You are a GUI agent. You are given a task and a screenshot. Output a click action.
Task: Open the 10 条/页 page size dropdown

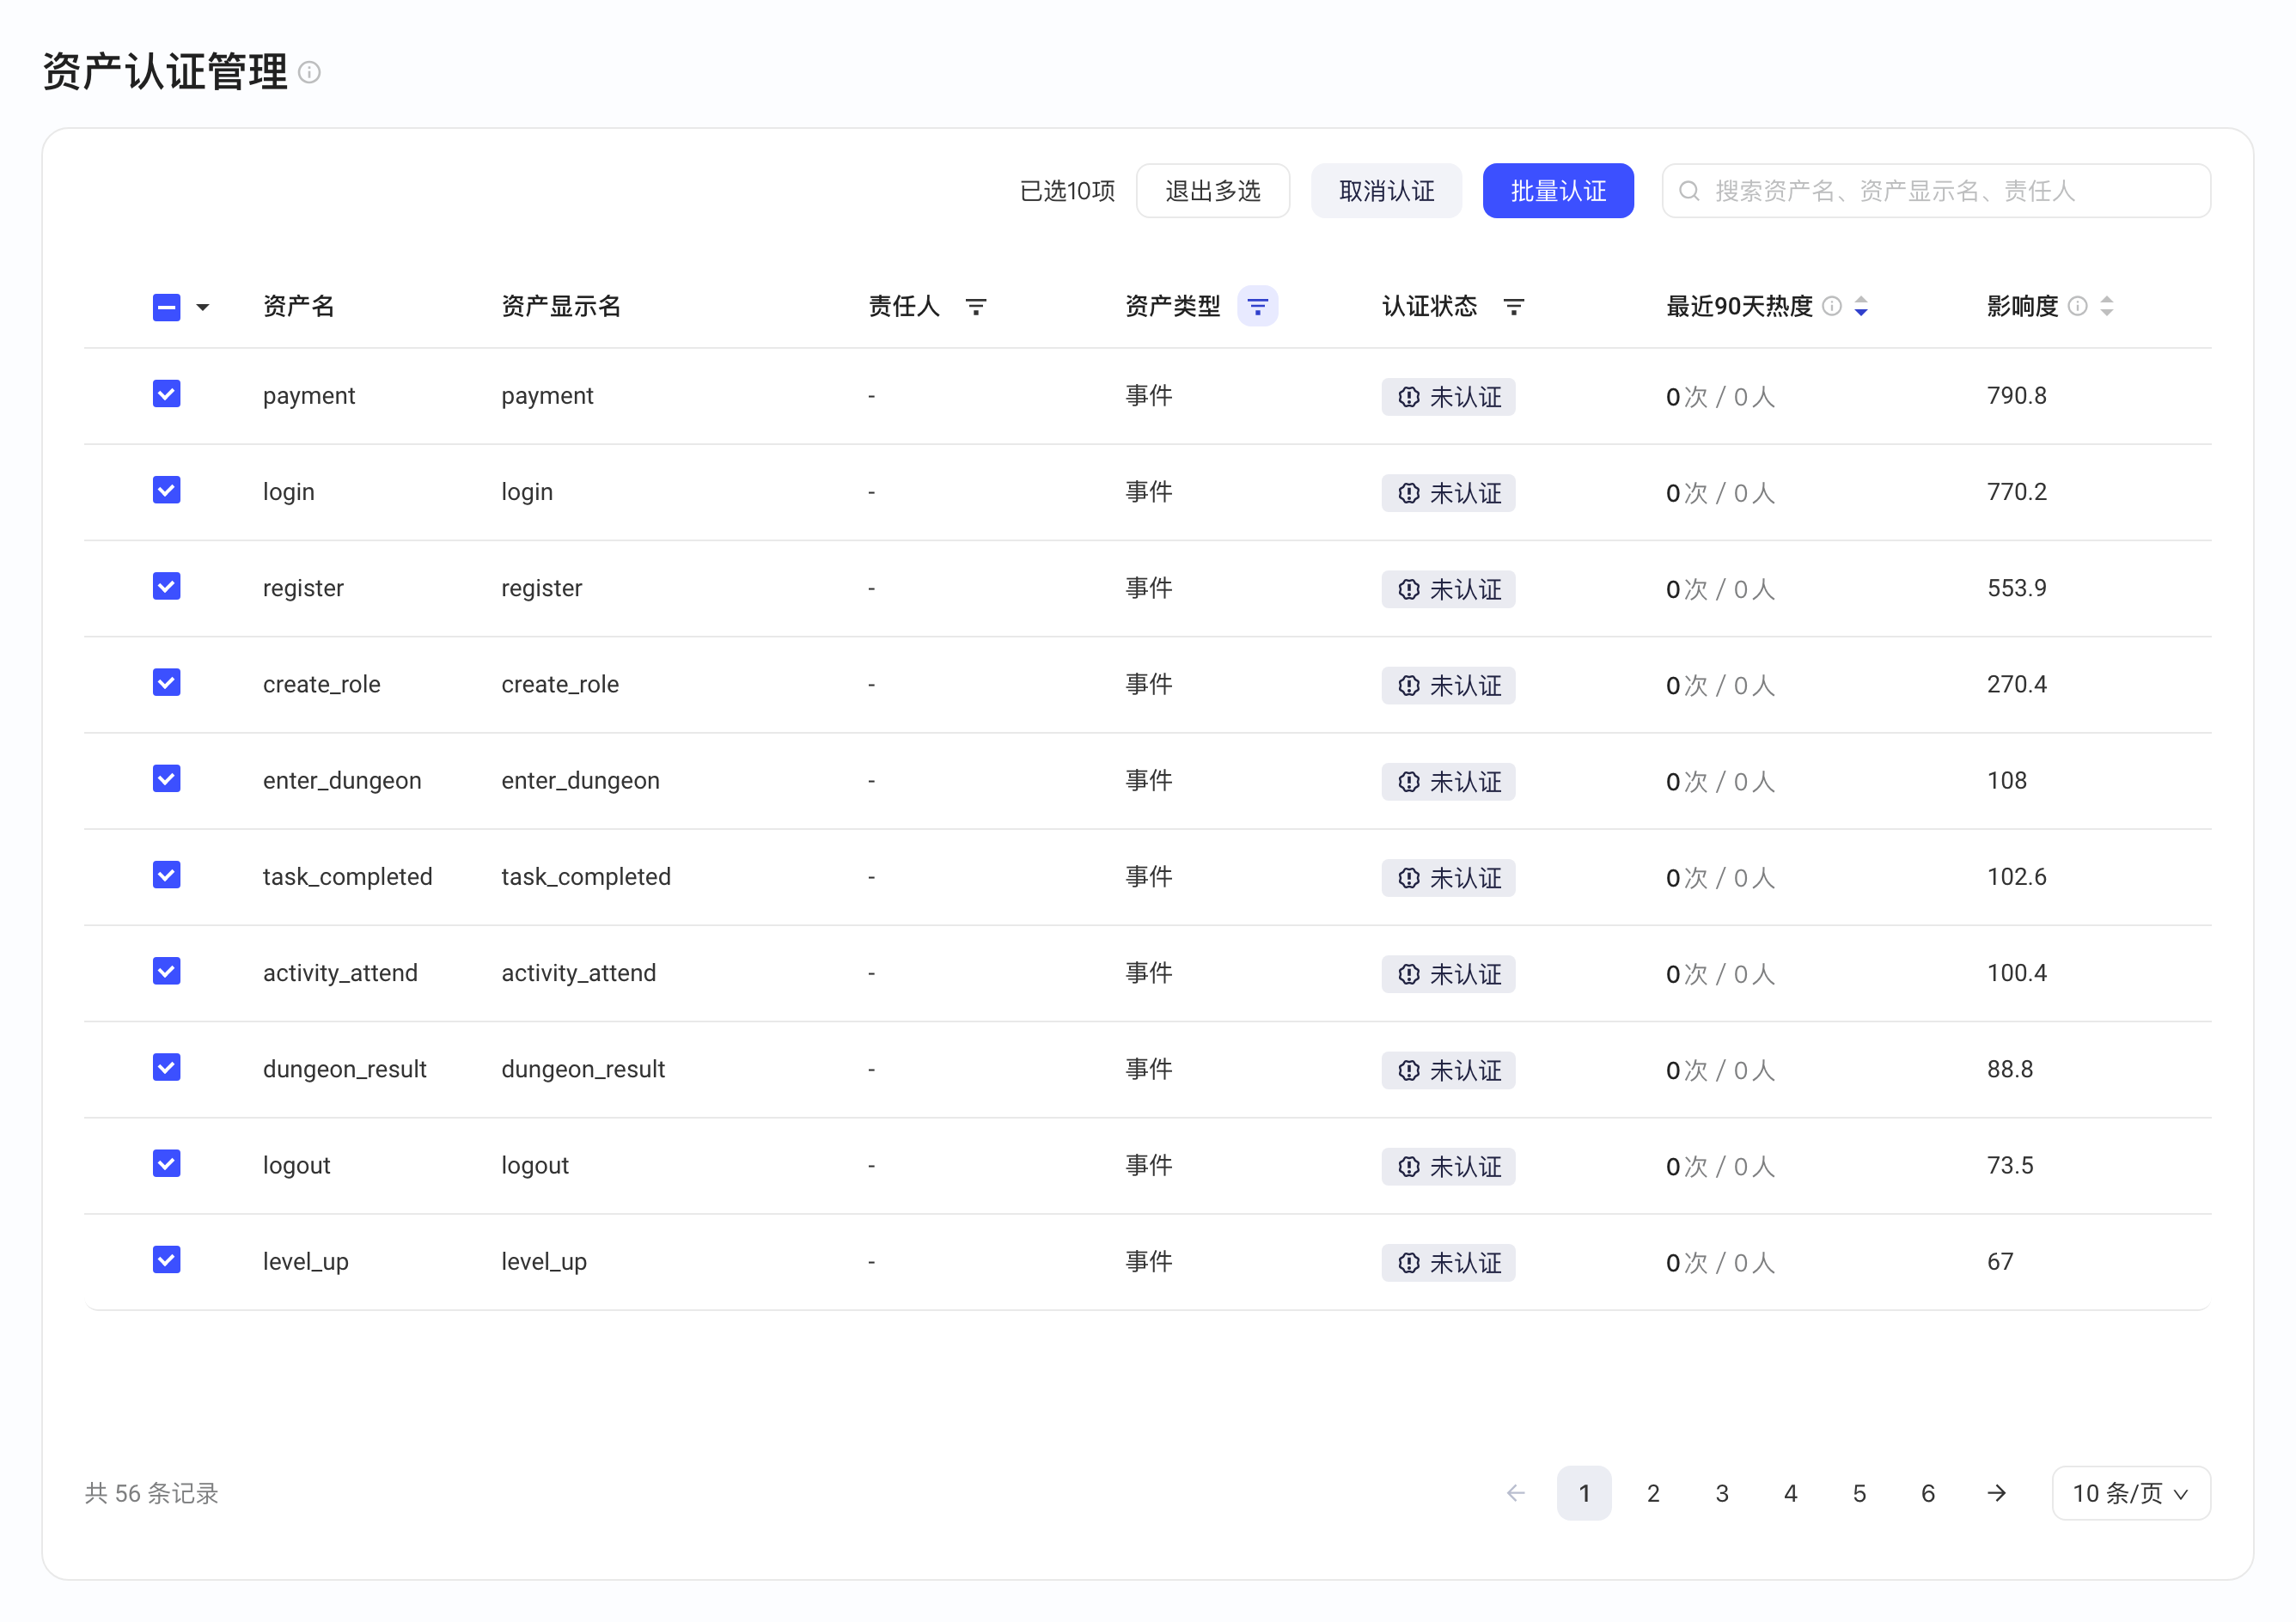click(x=2131, y=1493)
